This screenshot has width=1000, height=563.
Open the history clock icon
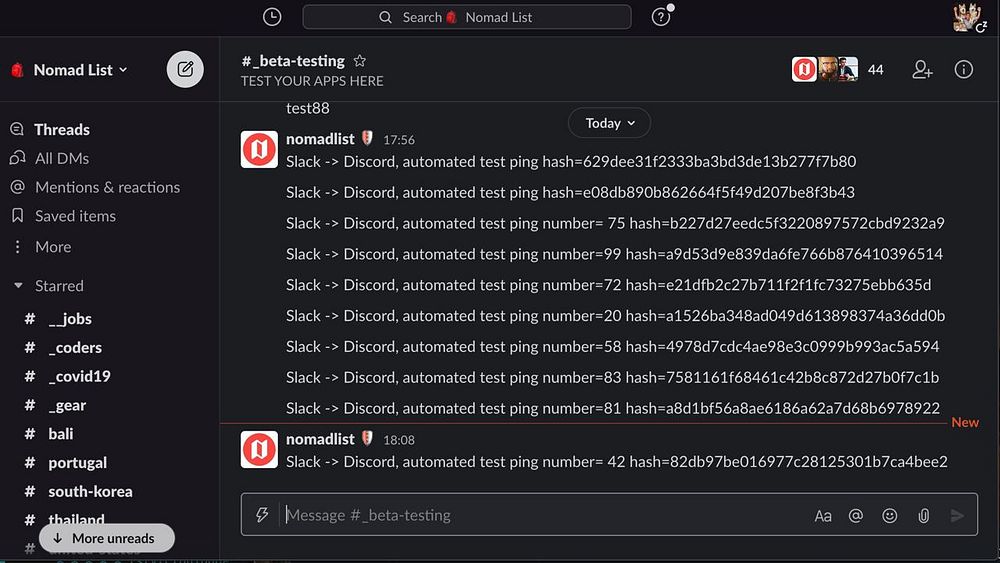tap(272, 17)
